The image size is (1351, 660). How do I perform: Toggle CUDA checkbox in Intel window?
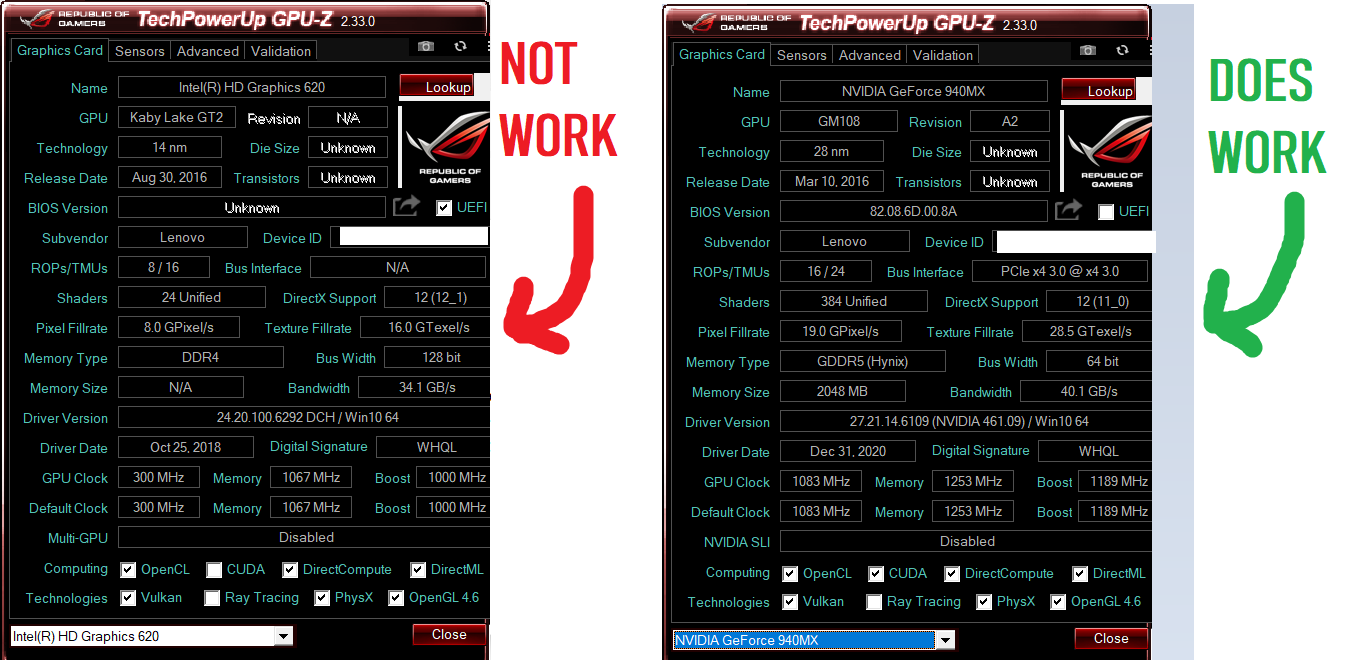[214, 570]
